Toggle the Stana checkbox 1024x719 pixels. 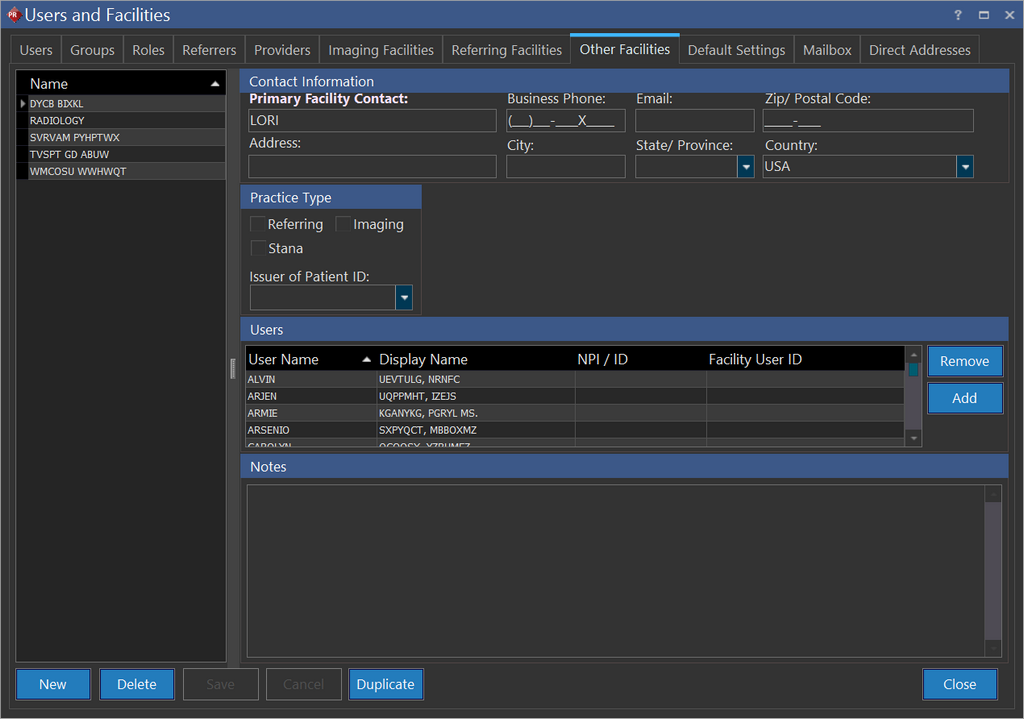click(x=258, y=249)
